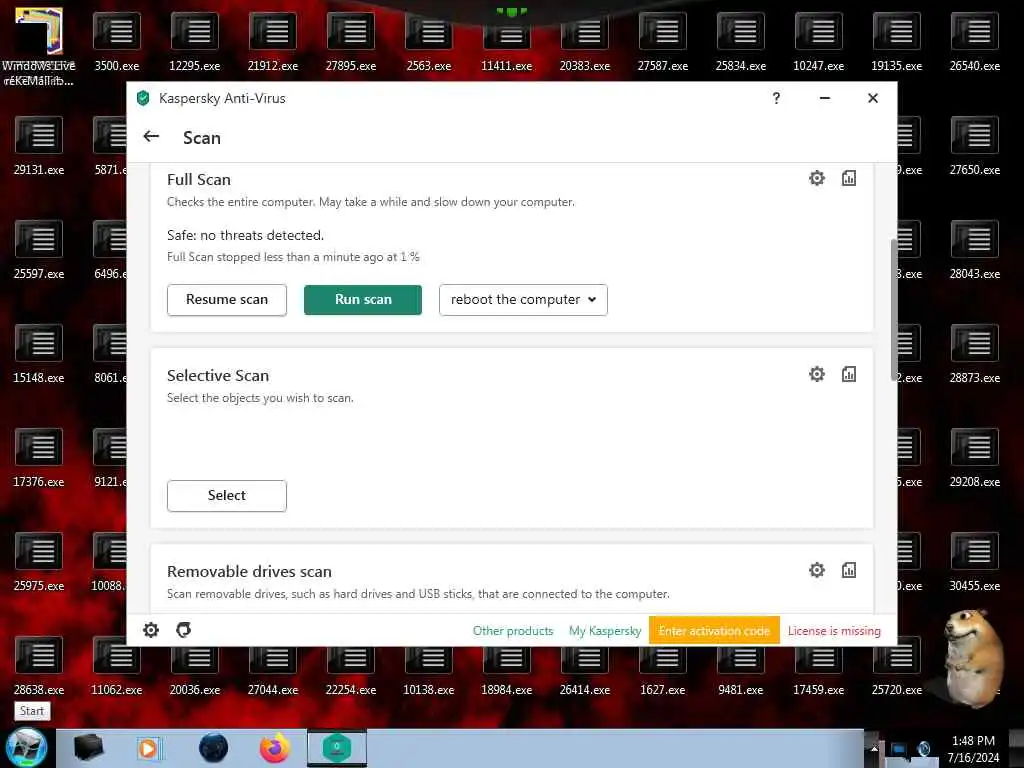Viewport: 1024px width, 768px height.
Task: Click the Kaspersky shield logo in title bar
Action: [x=143, y=99]
